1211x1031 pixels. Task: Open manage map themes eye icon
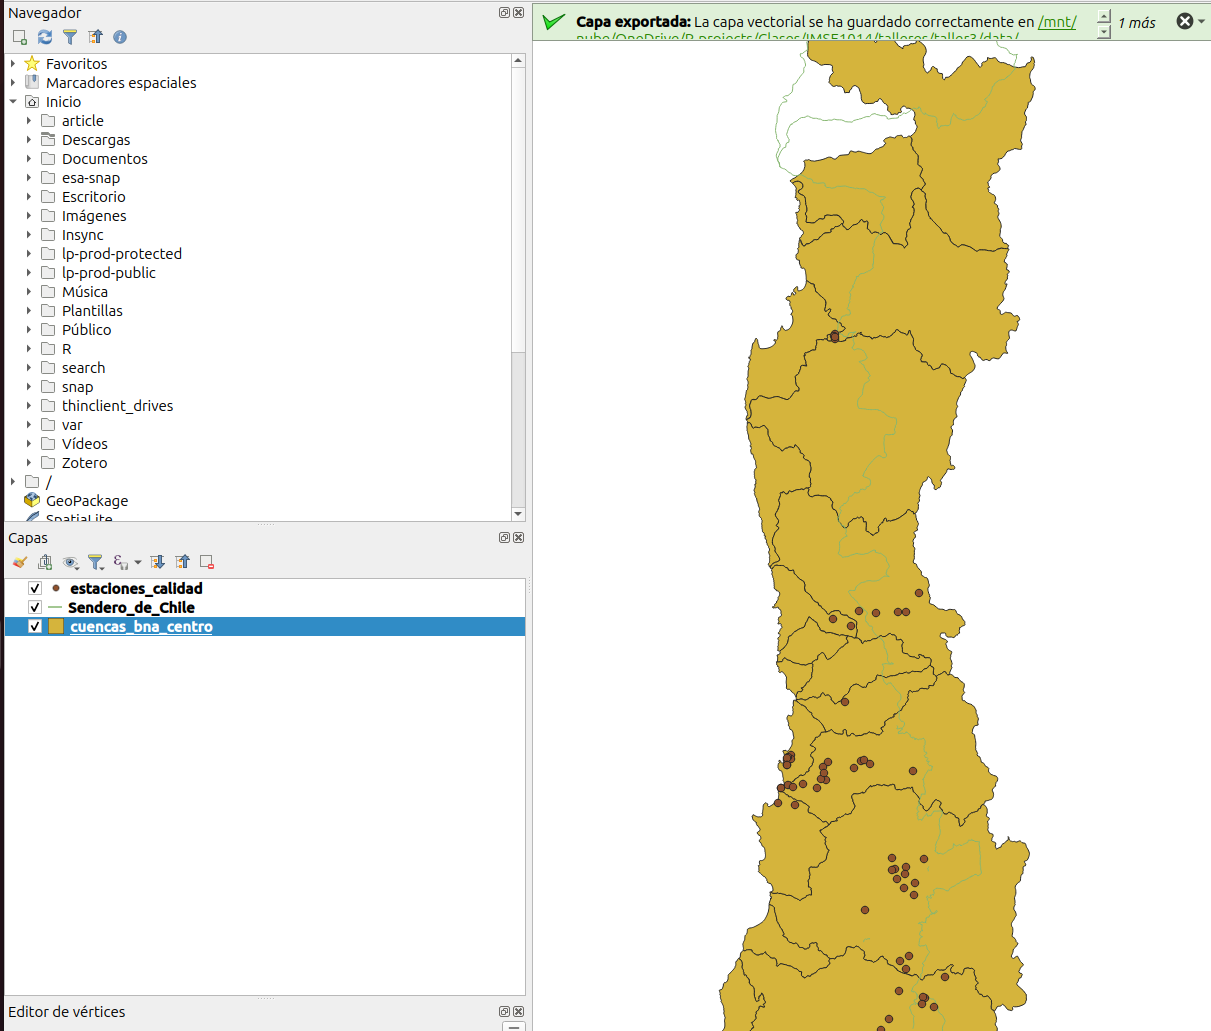click(x=70, y=562)
